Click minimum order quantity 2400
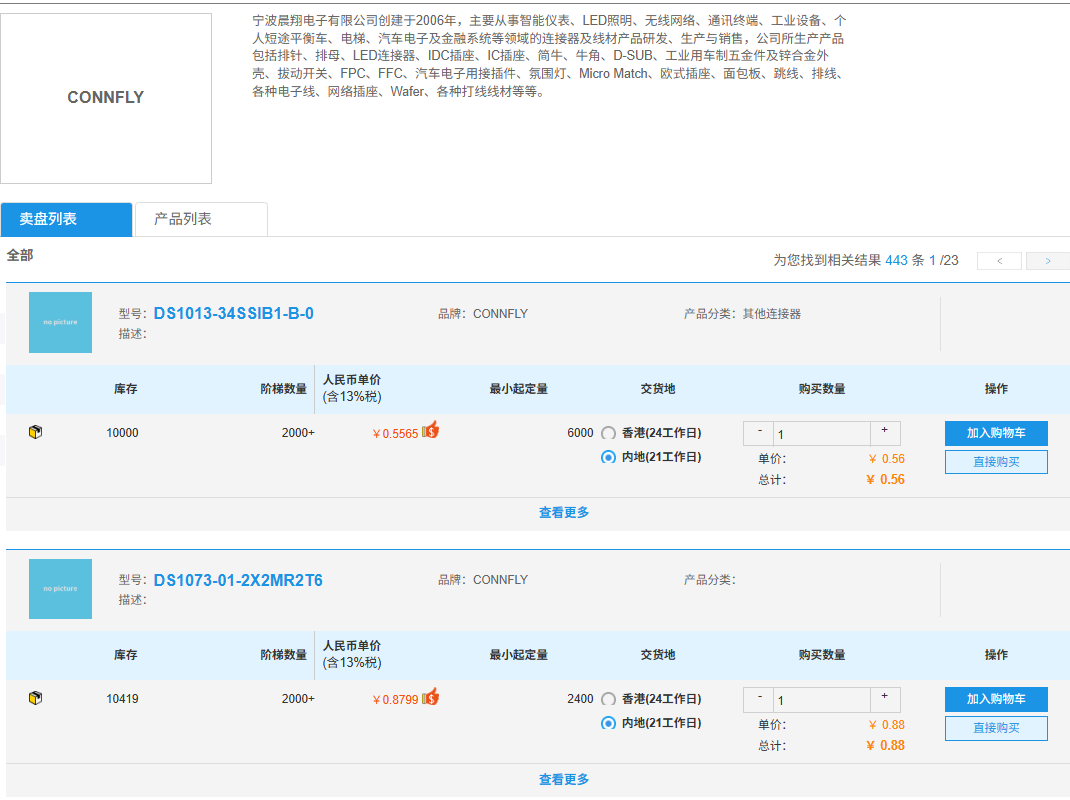 pos(580,699)
